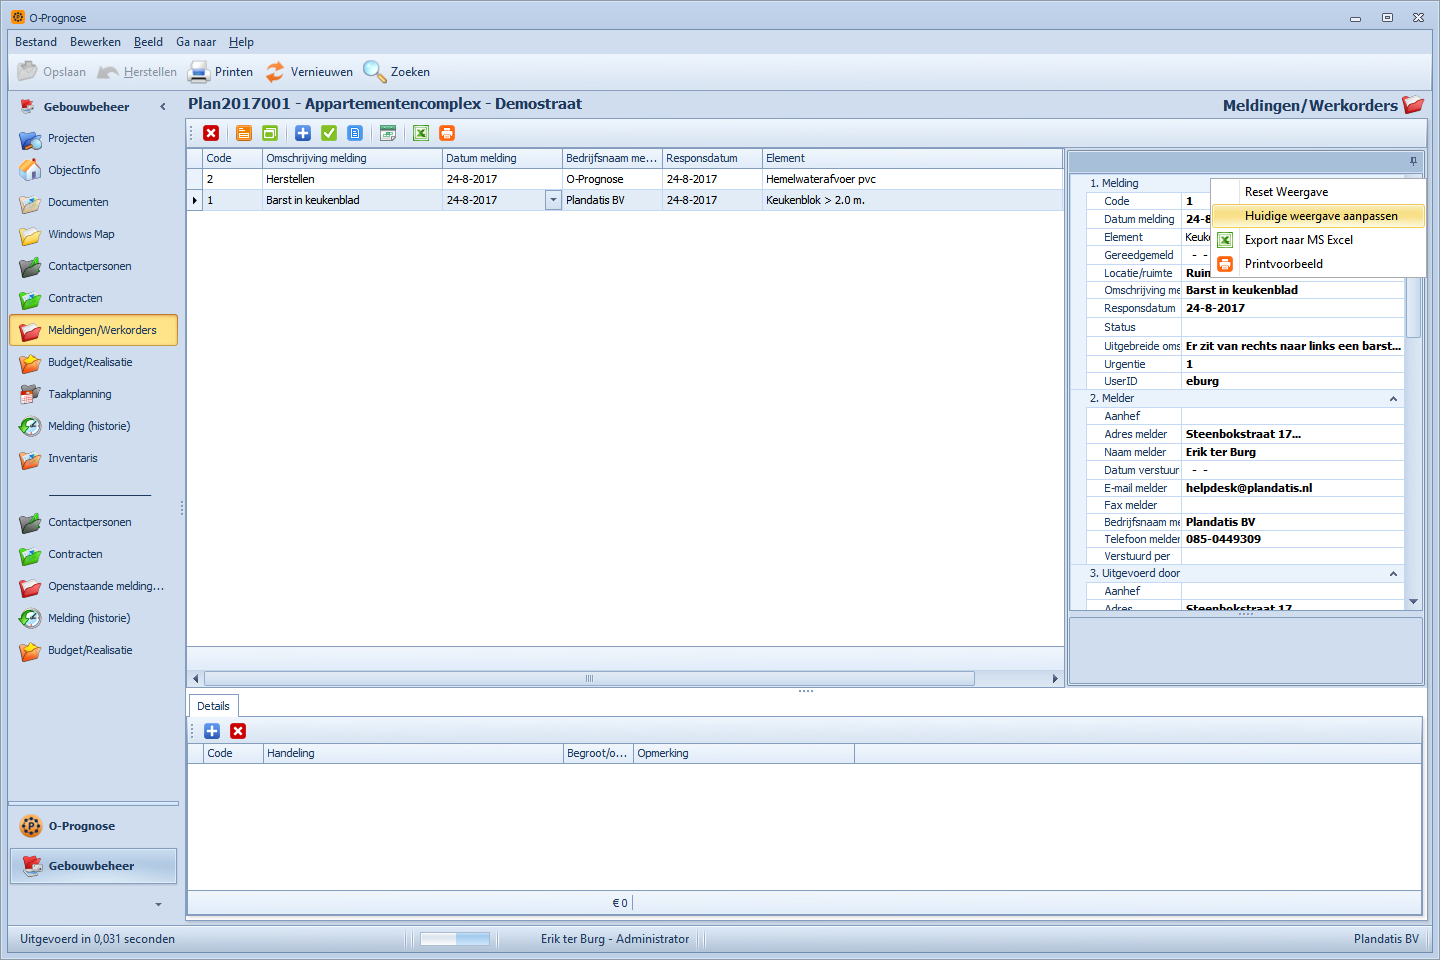Choose Reset Weergave in the context menu
Image resolution: width=1440 pixels, height=960 pixels.
(x=1318, y=192)
